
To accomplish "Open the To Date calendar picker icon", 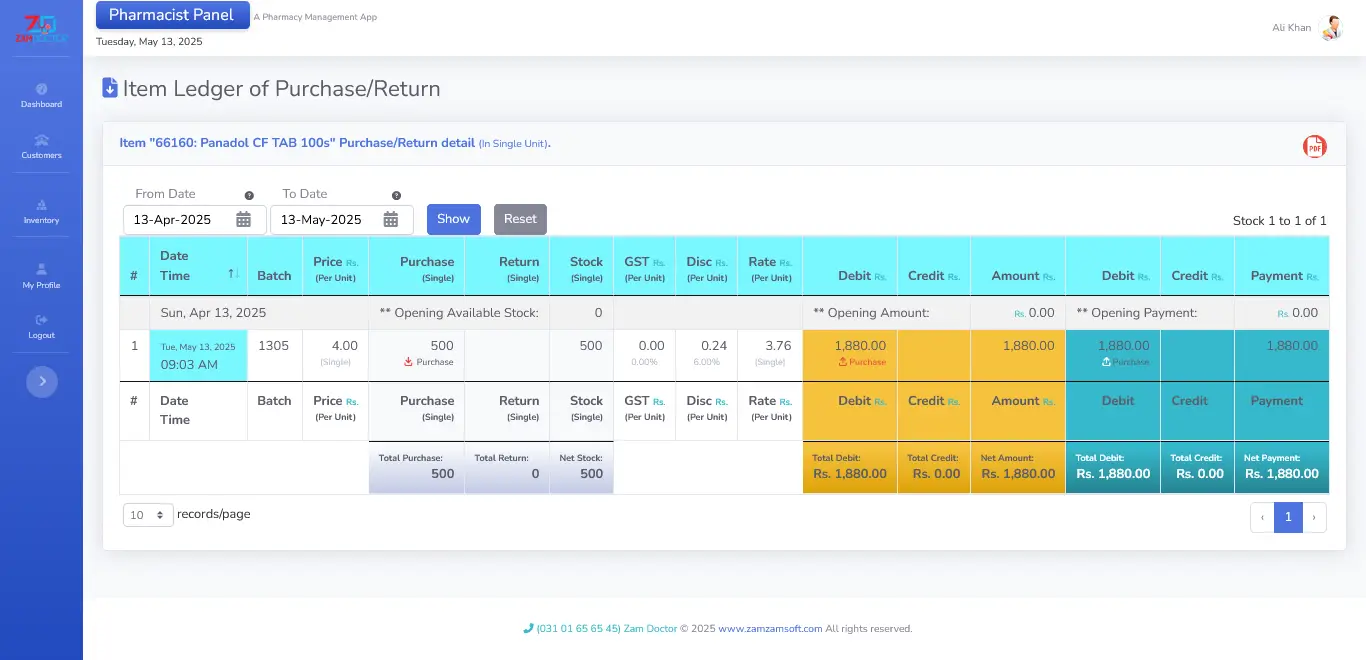I will point(391,220).
